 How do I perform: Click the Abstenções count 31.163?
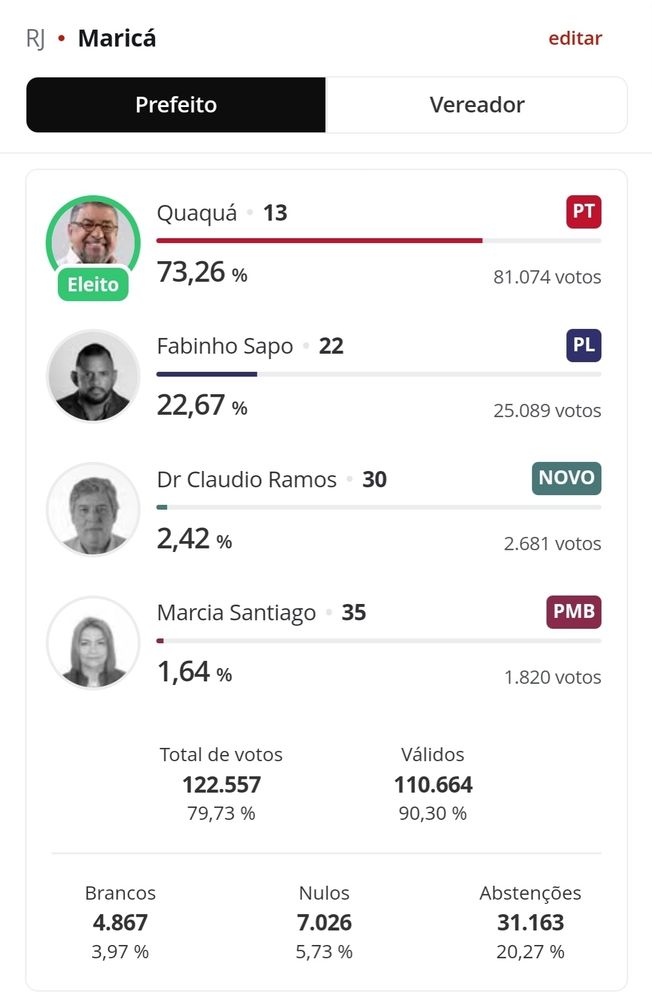tap(530, 922)
